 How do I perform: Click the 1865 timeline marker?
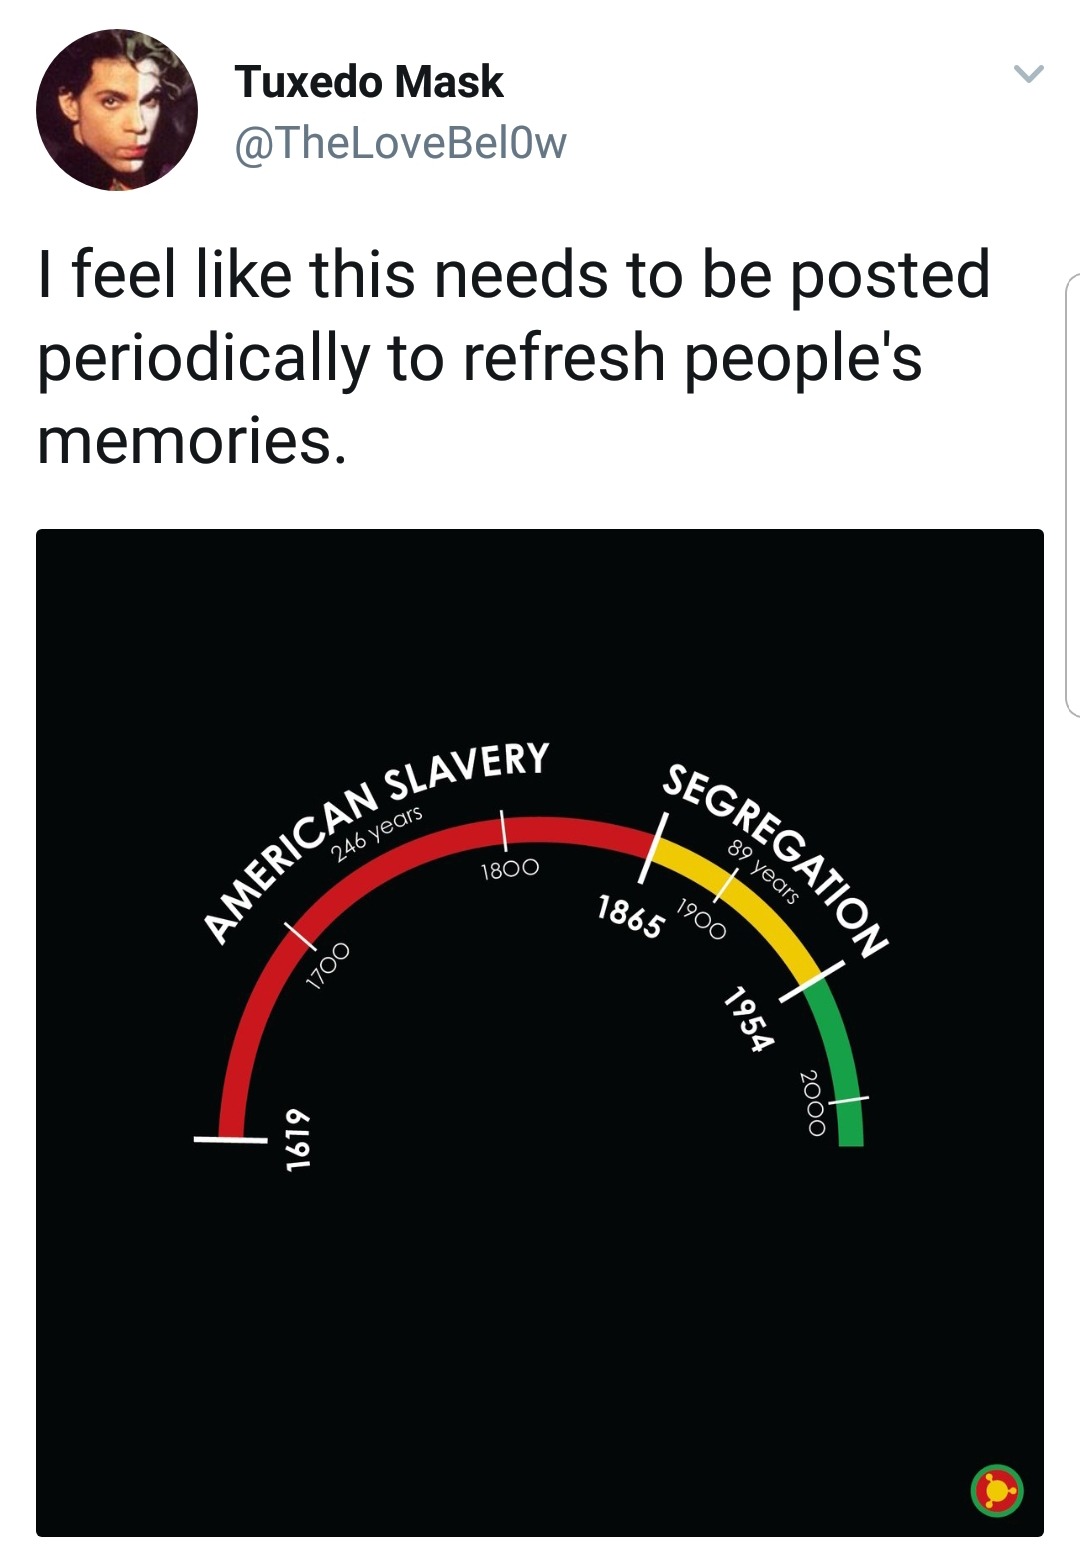point(630,917)
